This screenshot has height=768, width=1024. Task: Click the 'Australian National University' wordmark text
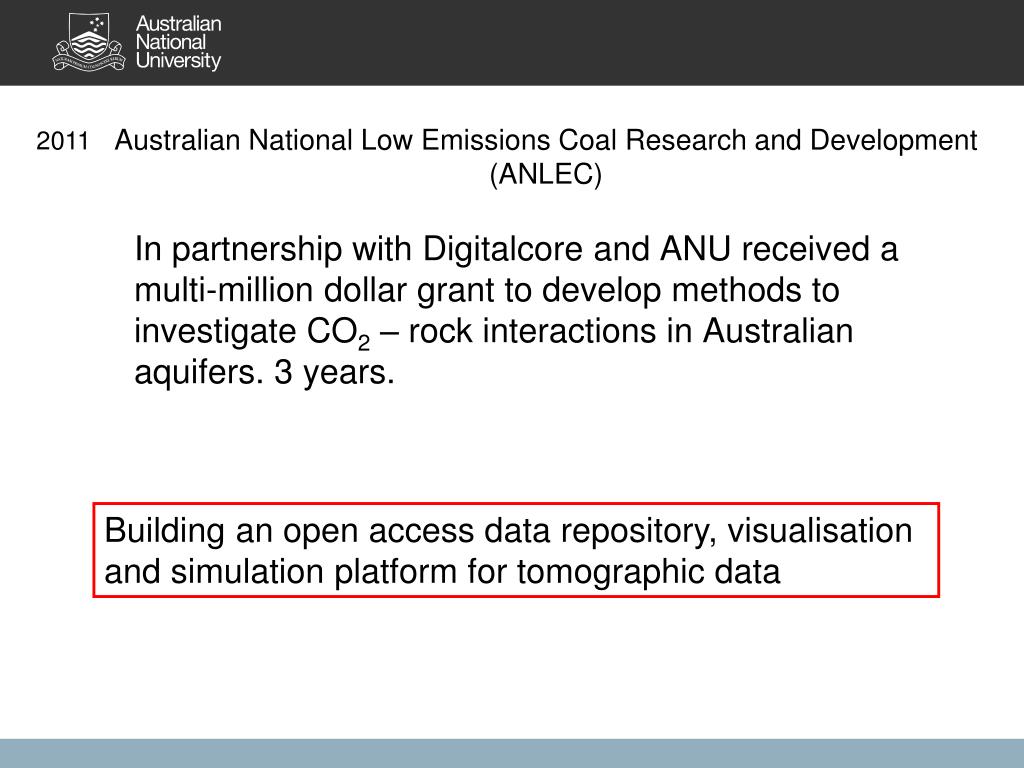pyautogui.click(x=178, y=42)
